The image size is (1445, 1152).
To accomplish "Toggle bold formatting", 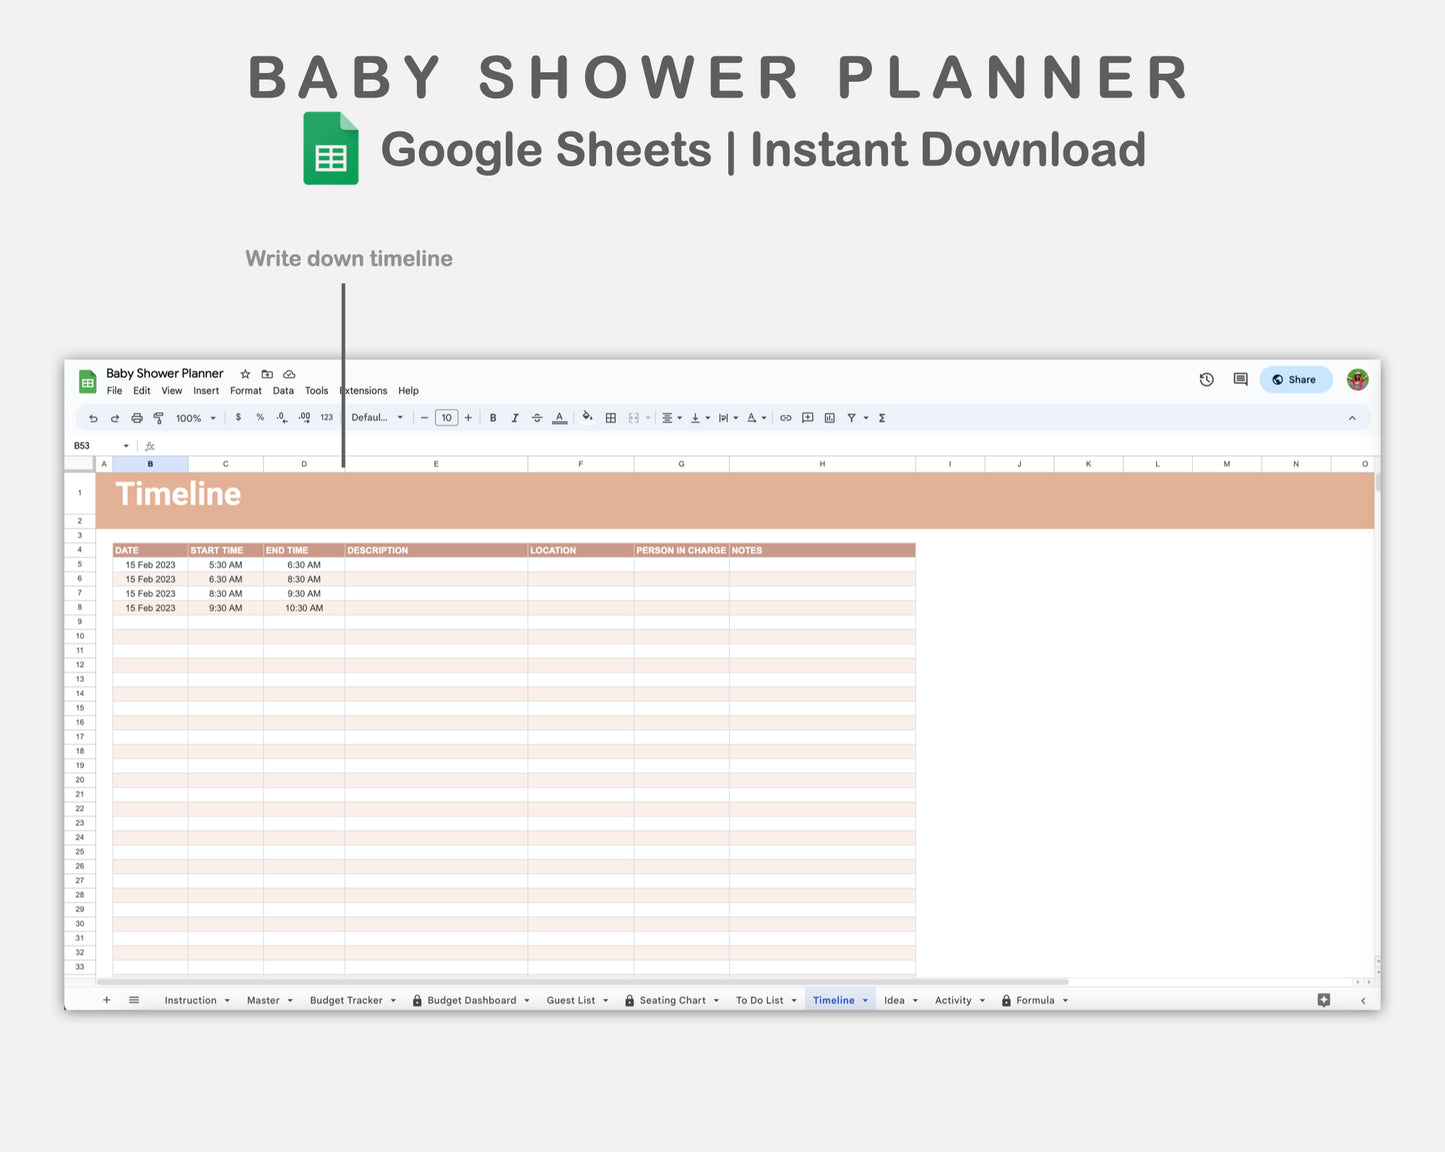I will tap(493, 418).
